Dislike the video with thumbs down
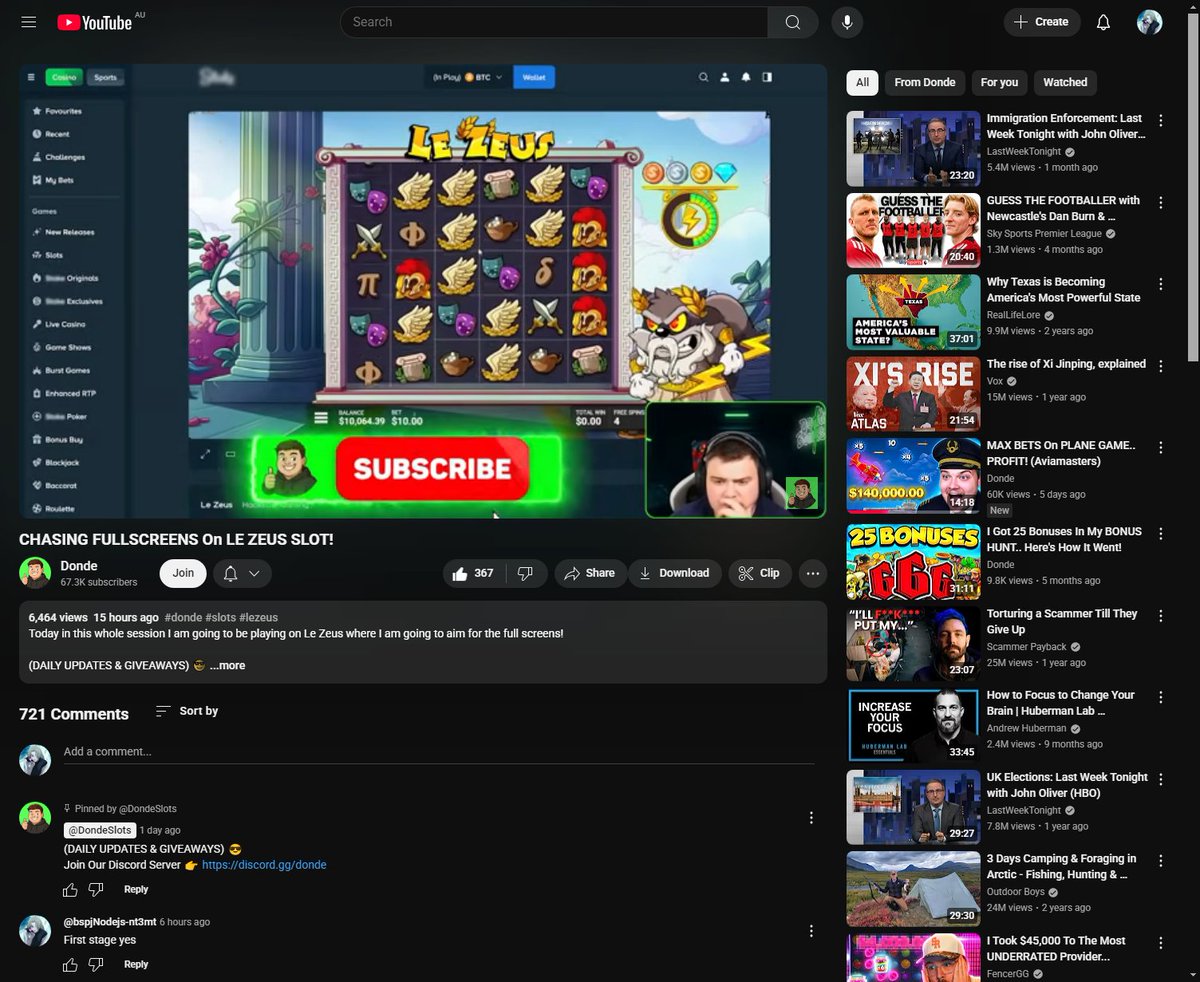This screenshot has width=1200, height=982. 526,573
